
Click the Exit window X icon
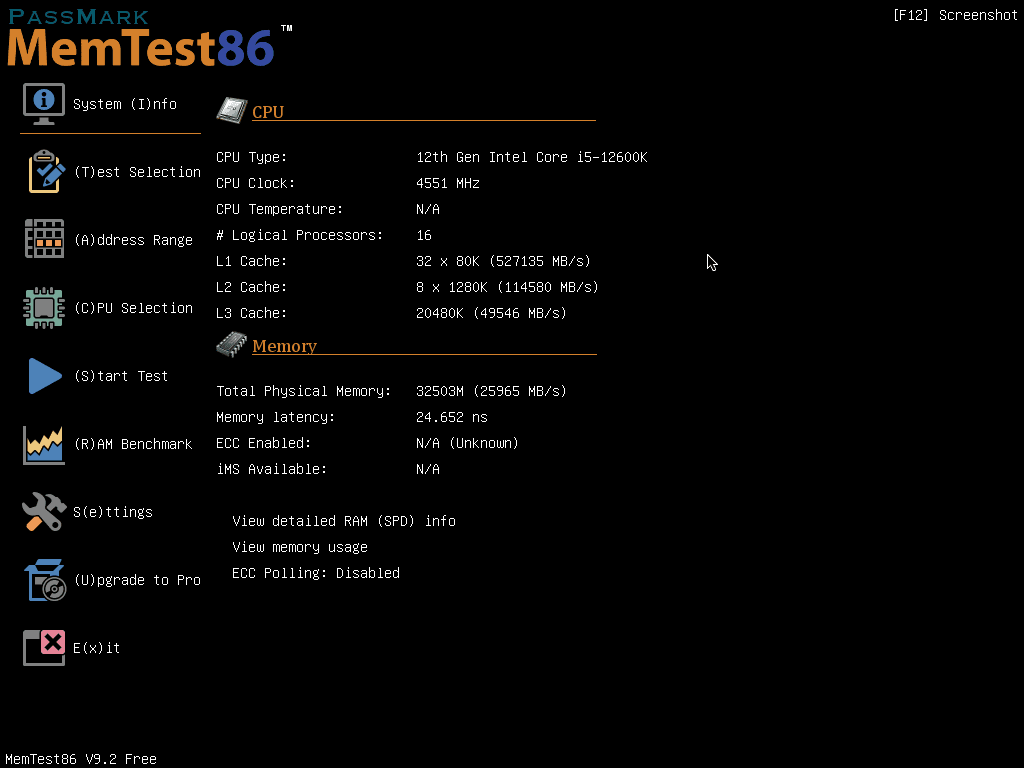pos(44,648)
